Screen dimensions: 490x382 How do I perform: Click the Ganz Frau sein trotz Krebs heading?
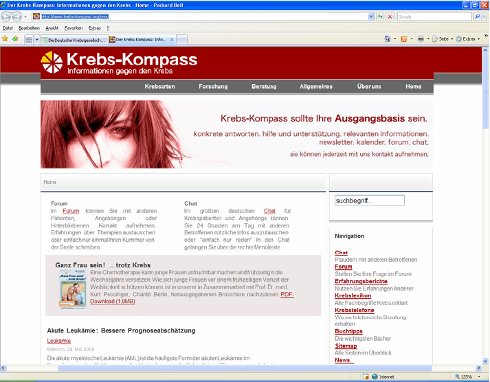[x=103, y=265]
